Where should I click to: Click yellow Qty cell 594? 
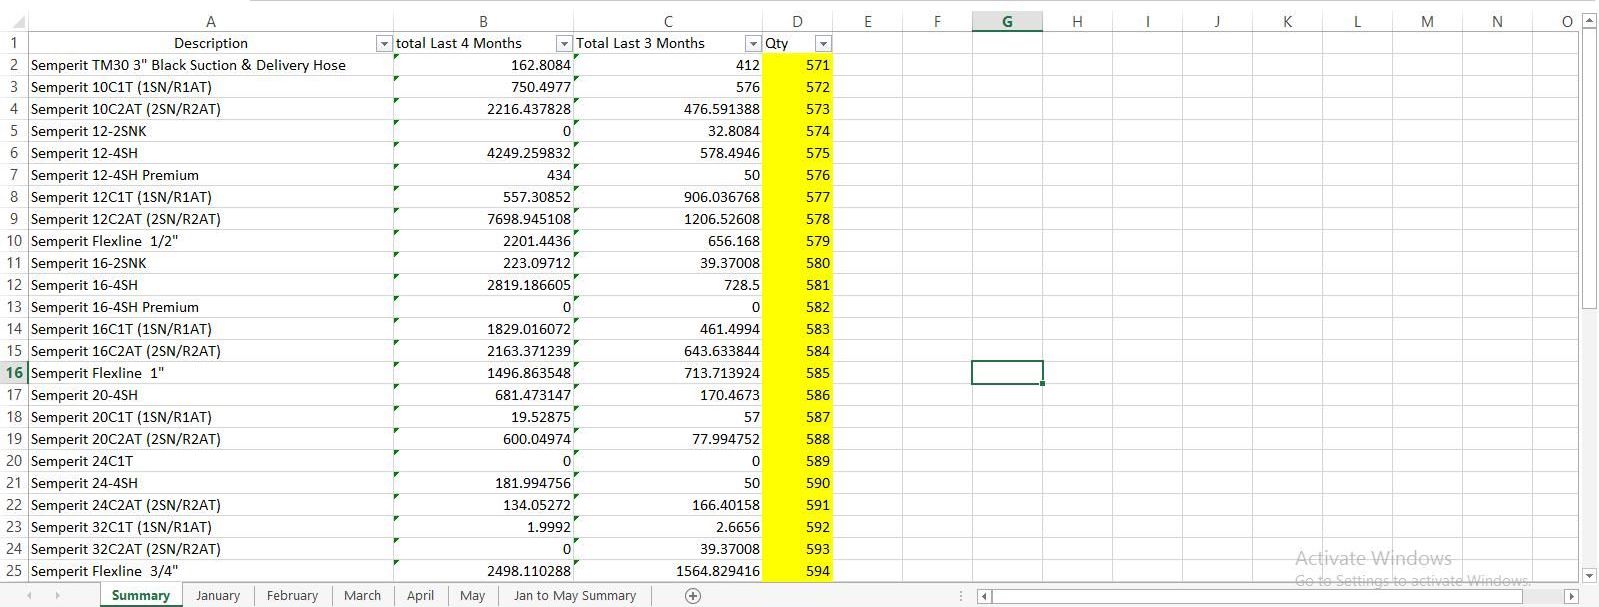[x=797, y=571]
